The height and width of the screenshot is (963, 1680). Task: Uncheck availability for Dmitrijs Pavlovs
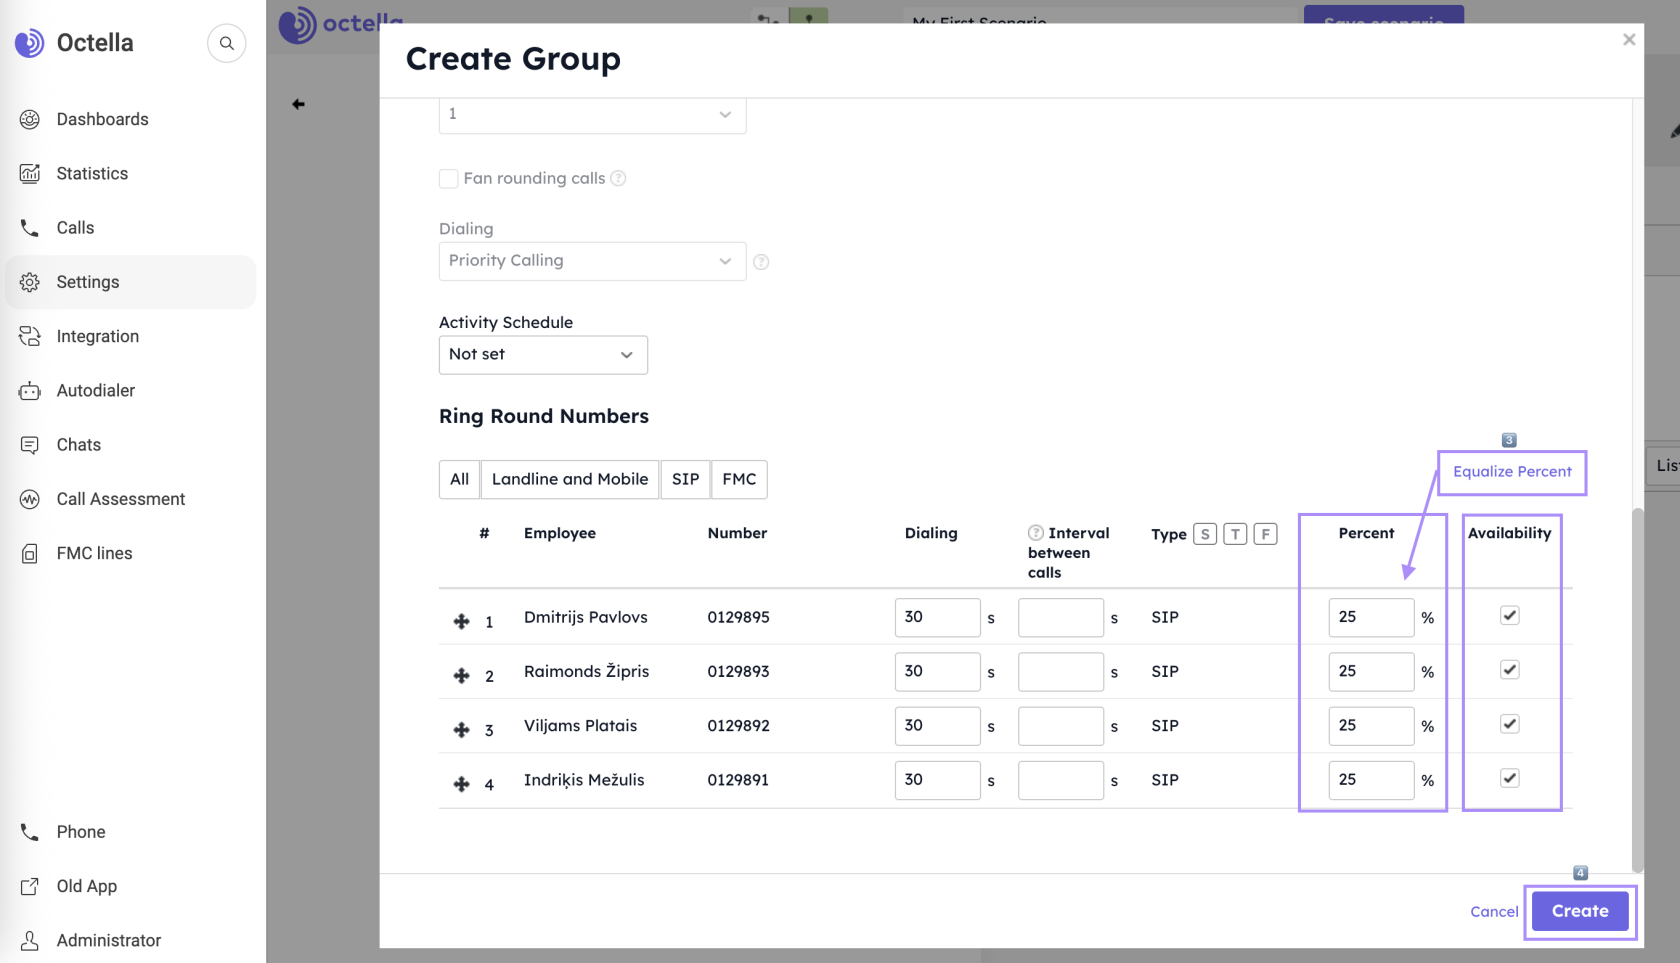coord(1509,616)
